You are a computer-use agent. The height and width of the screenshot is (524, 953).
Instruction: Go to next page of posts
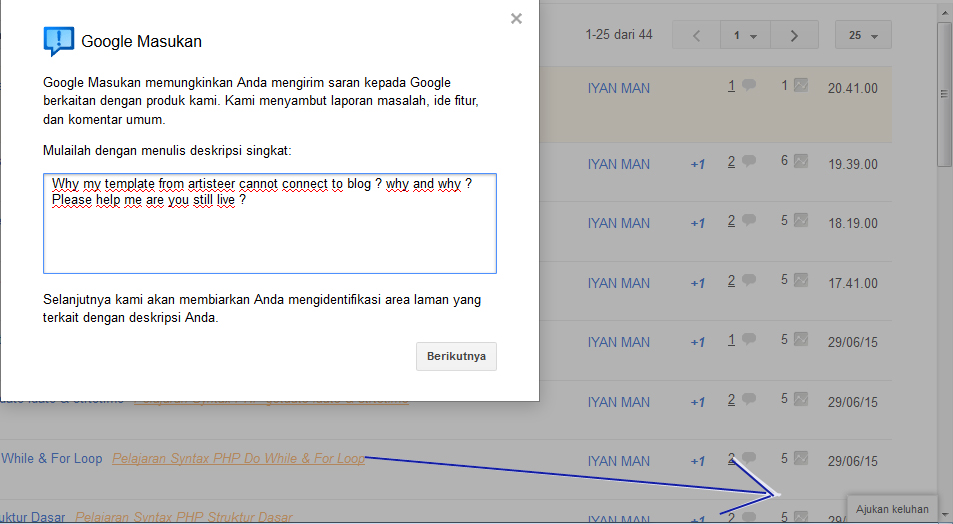tap(794, 35)
